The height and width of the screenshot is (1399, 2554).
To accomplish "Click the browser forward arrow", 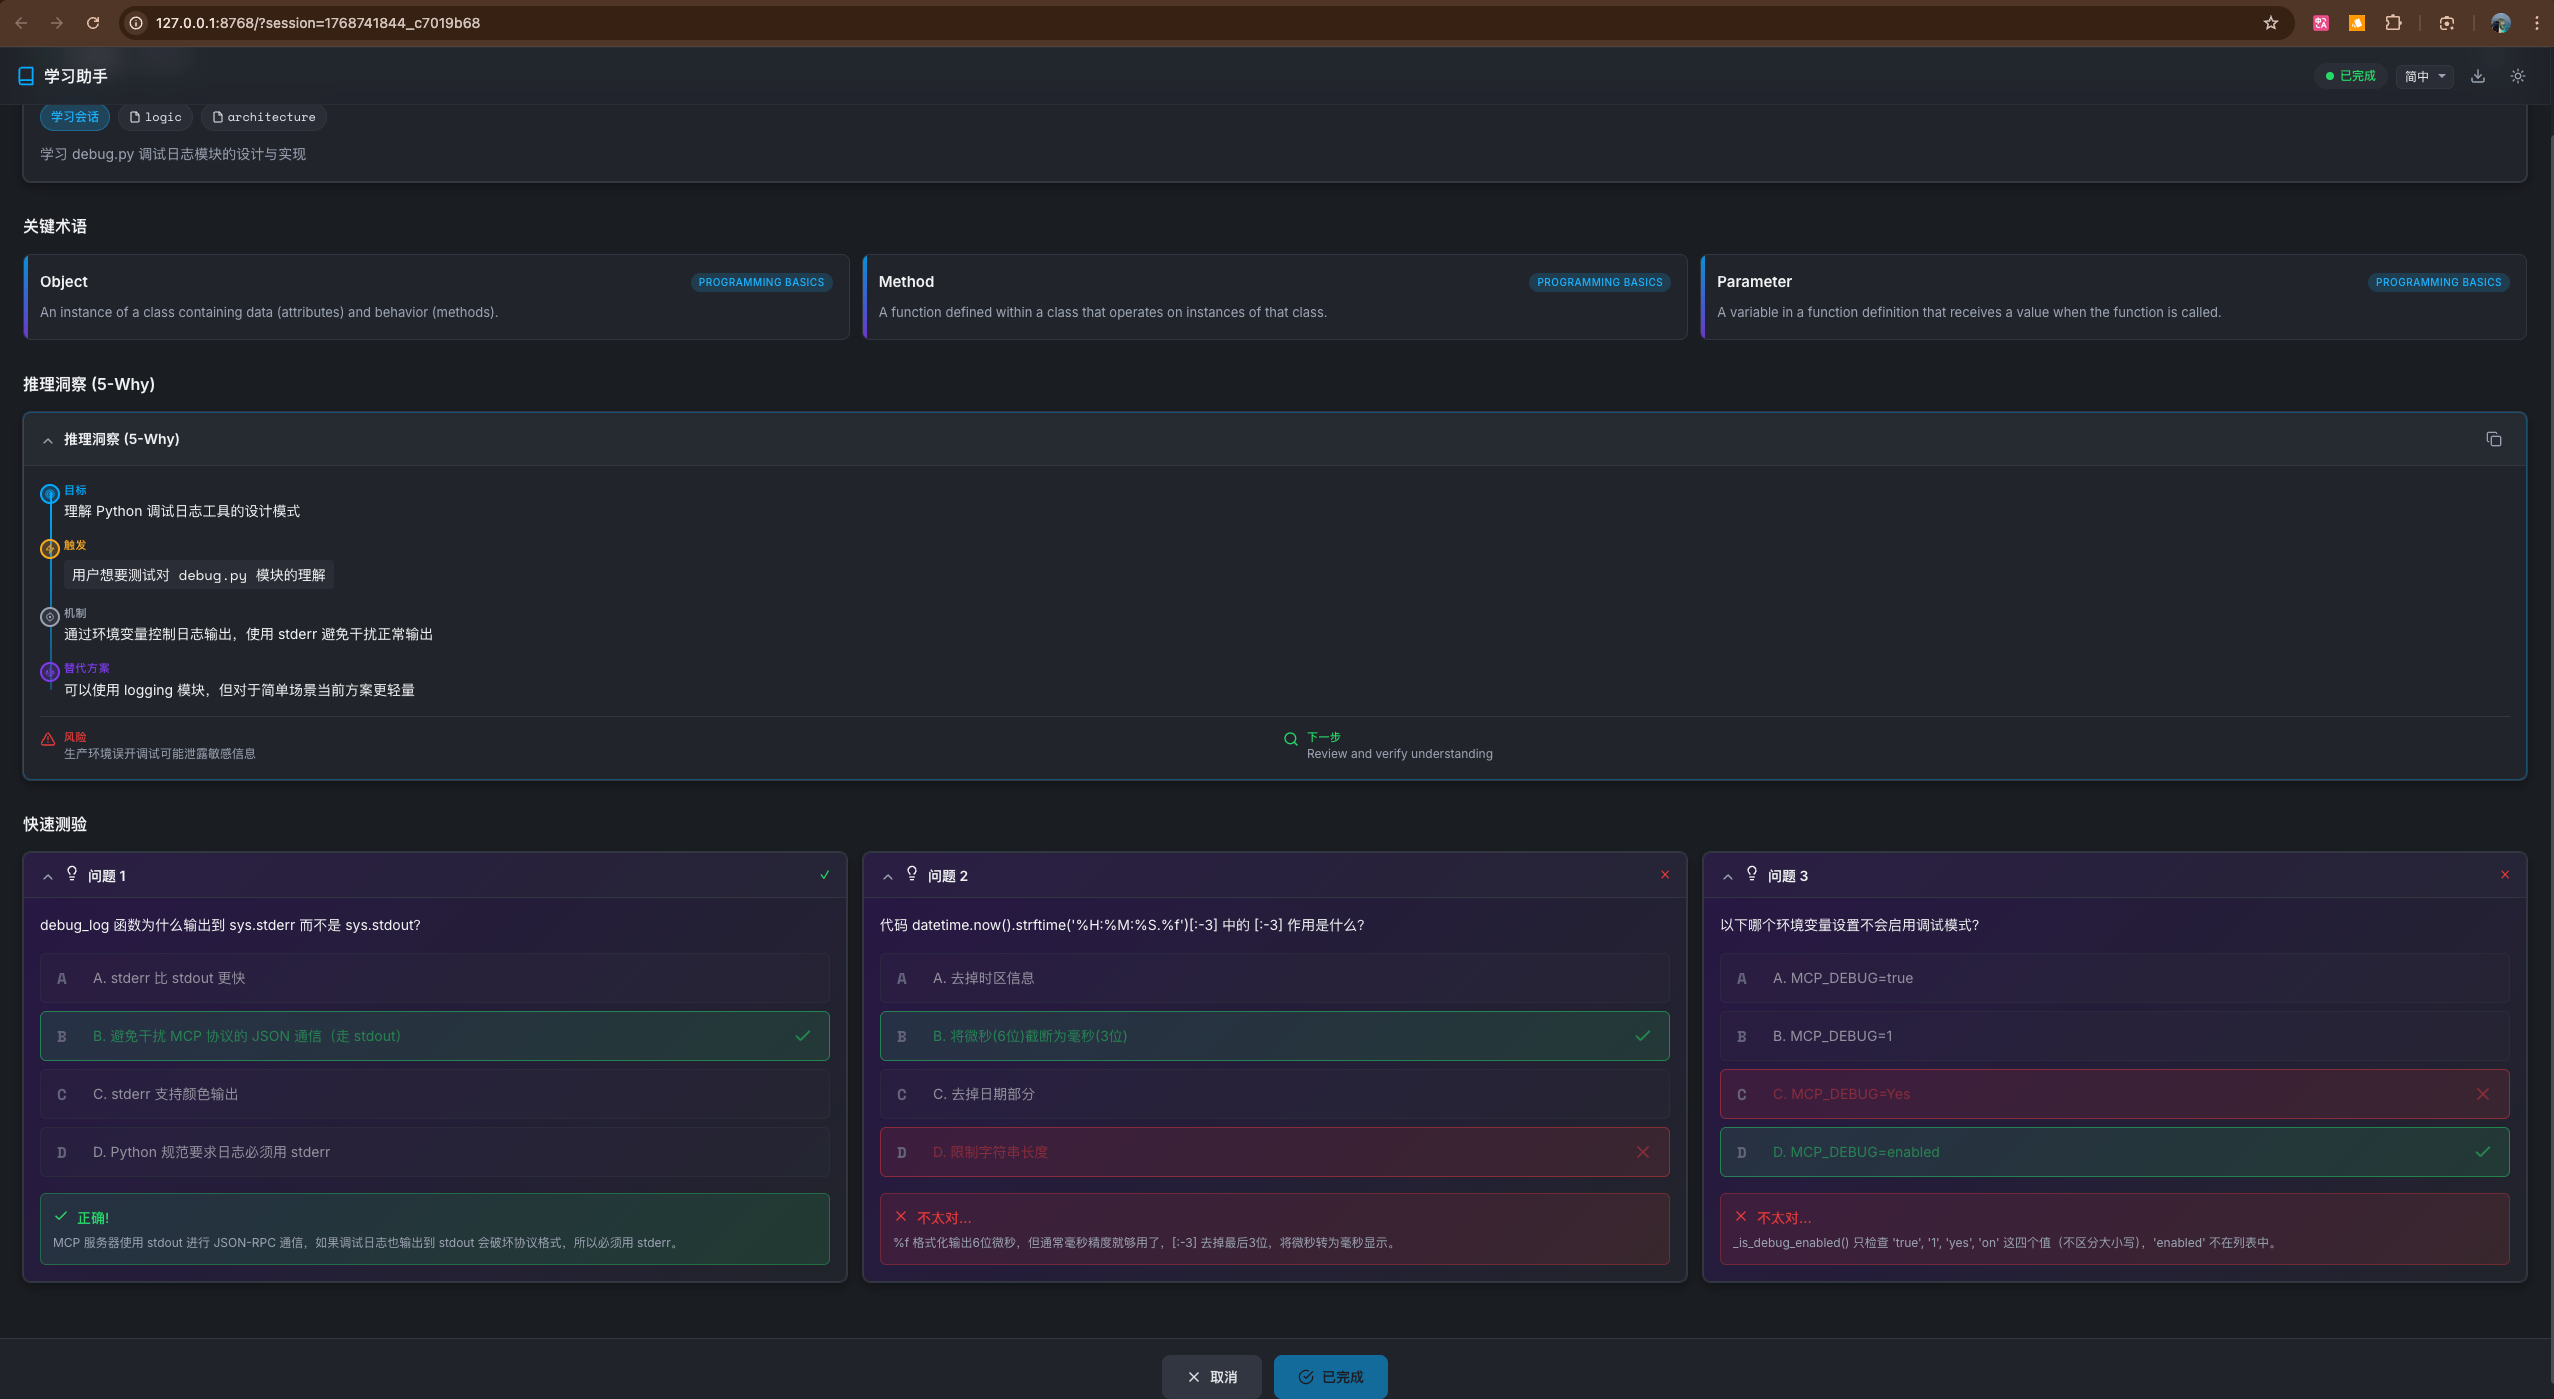I will 57,22.
